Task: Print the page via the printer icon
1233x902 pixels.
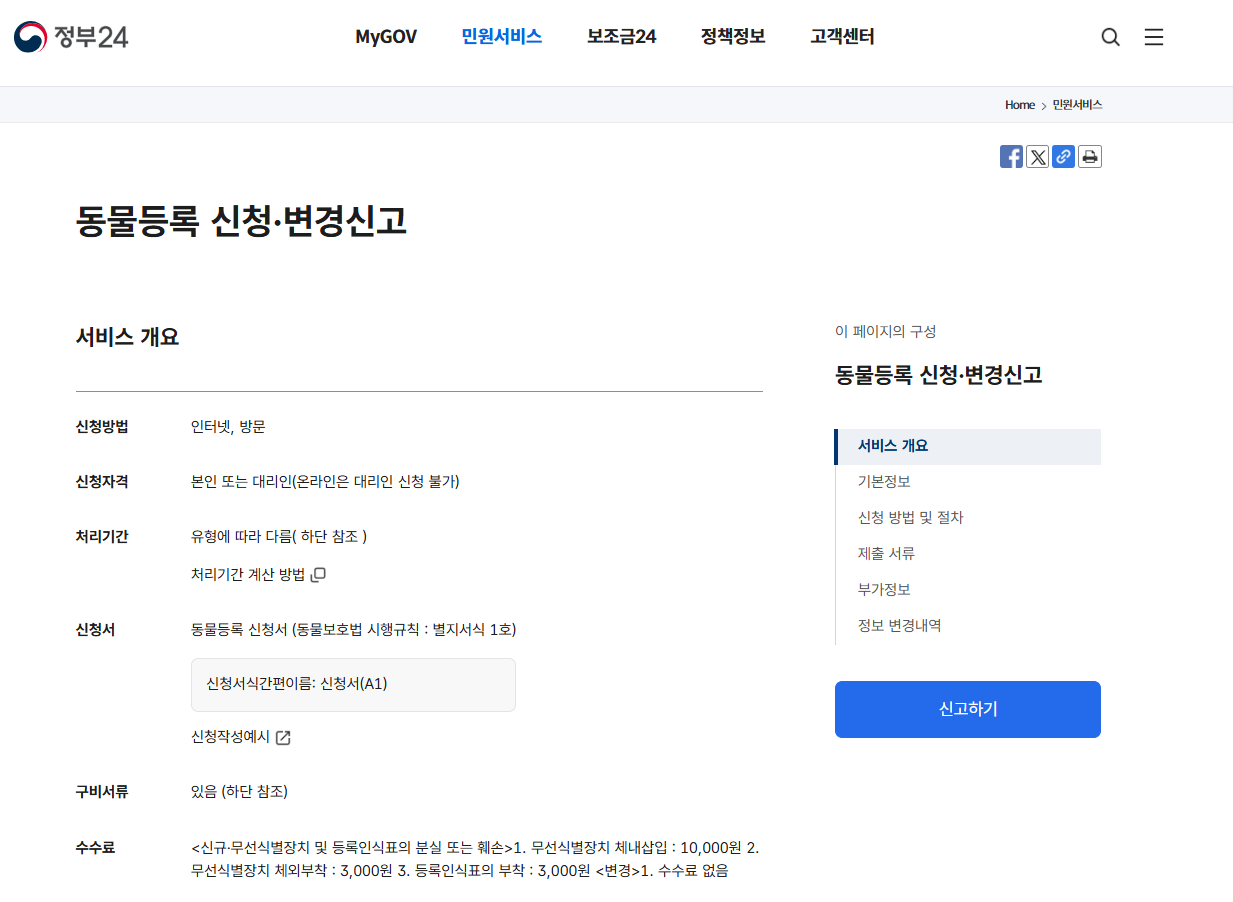Action: coord(1089,156)
